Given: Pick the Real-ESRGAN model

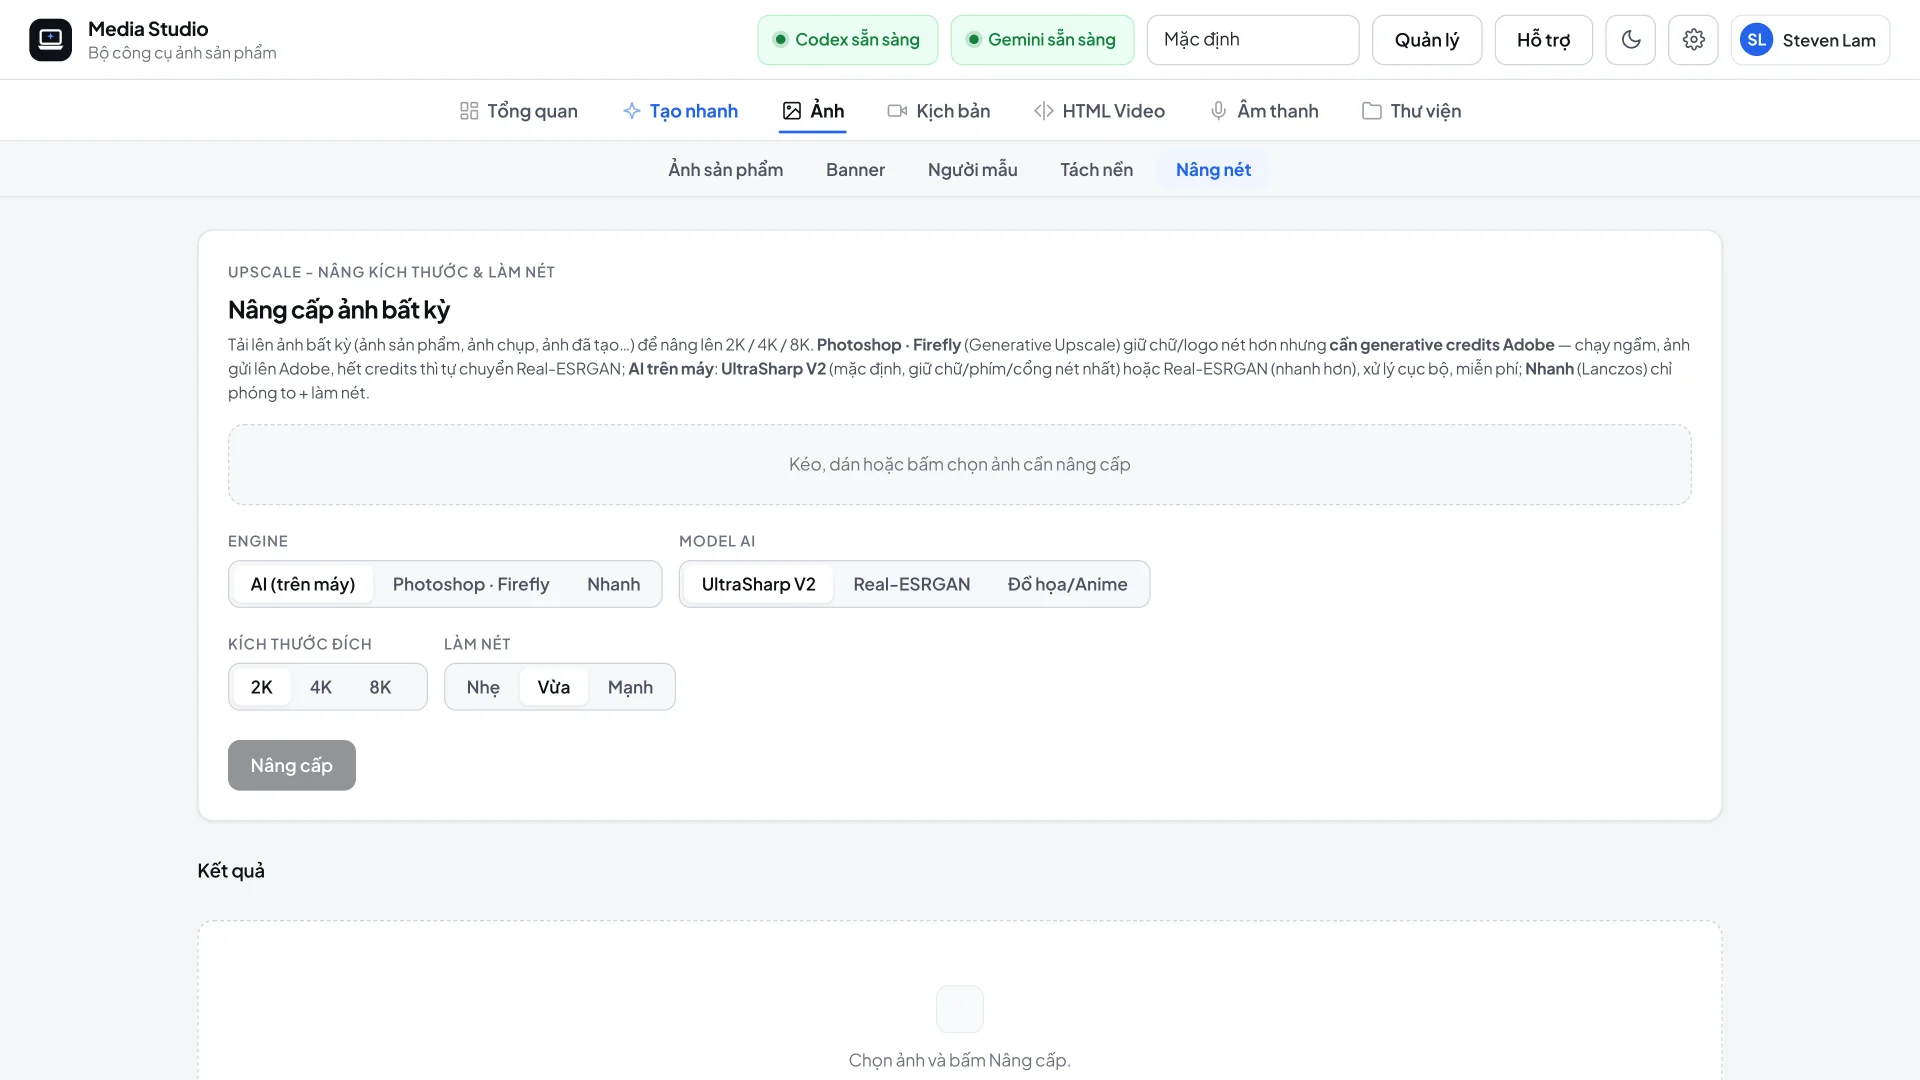Looking at the screenshot, I should point(912,584).
